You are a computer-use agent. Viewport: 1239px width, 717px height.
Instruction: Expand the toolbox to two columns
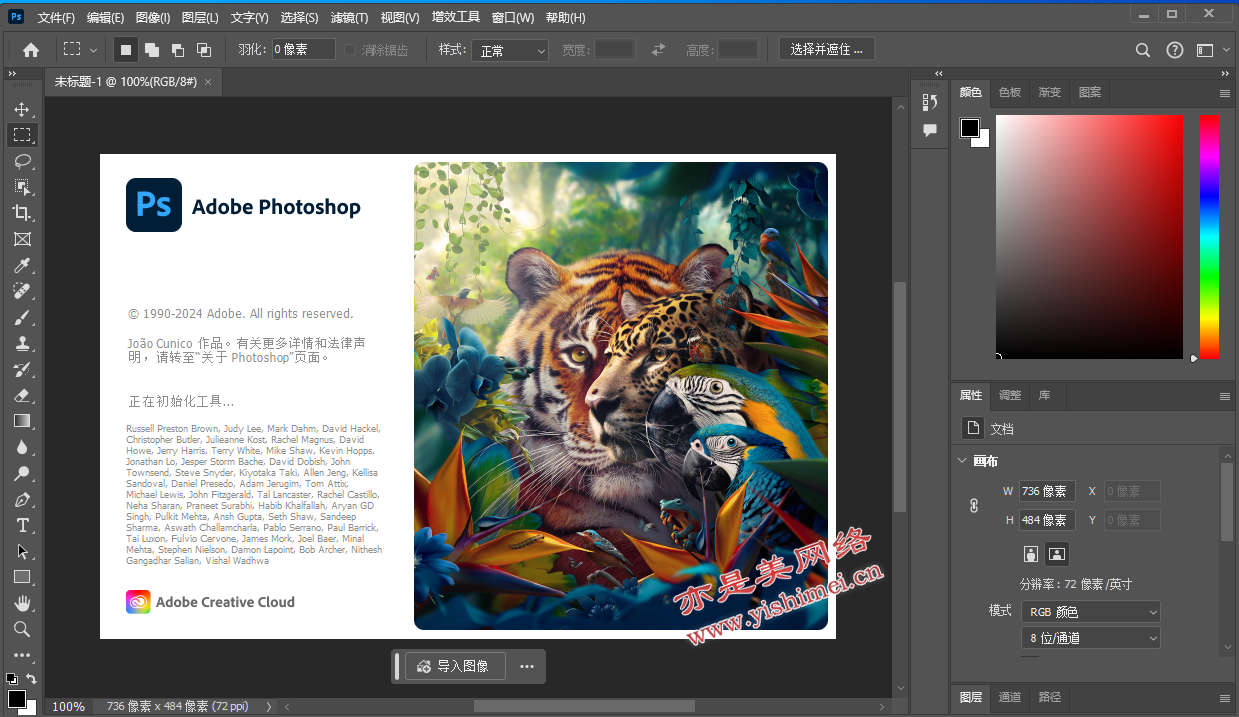click(11, 73)
